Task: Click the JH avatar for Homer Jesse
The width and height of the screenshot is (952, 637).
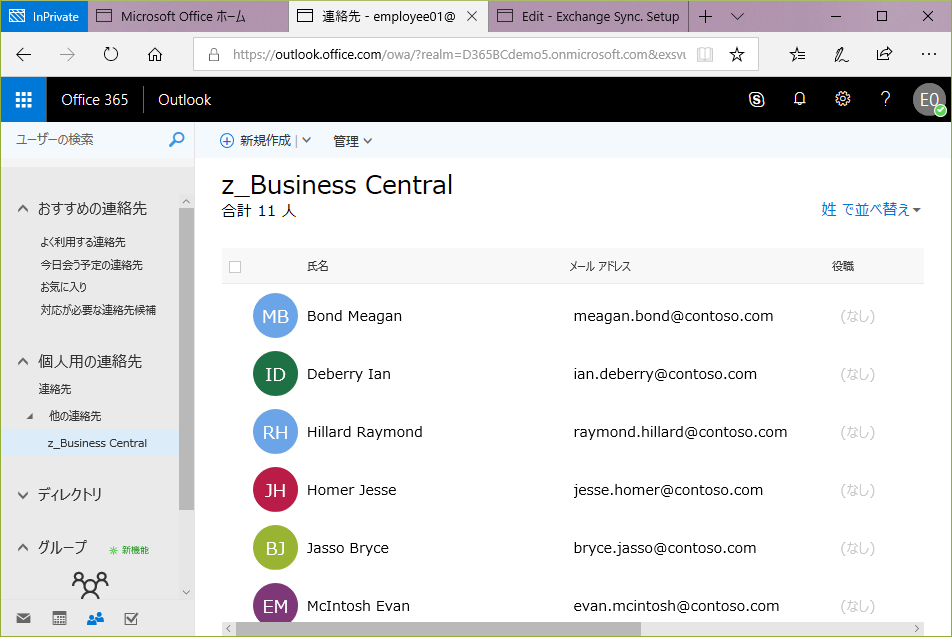Action: [x=275, y=489]
